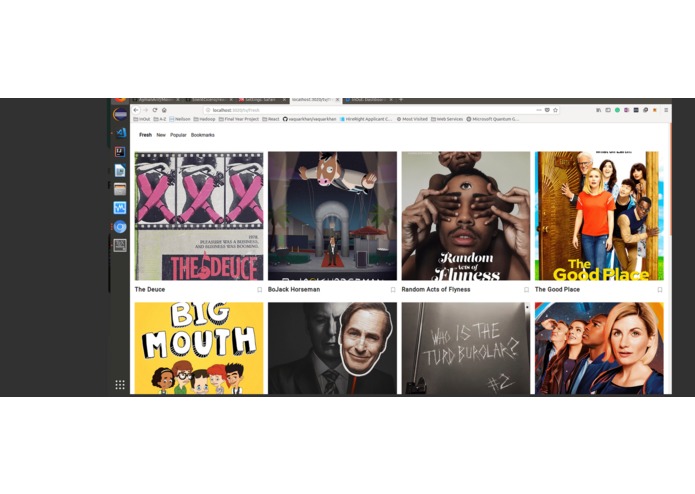The height and width of the screenshot is (494, 695).
Task: Open The Deuce poster
Action: pyautogui.click(x=199, y=216)
